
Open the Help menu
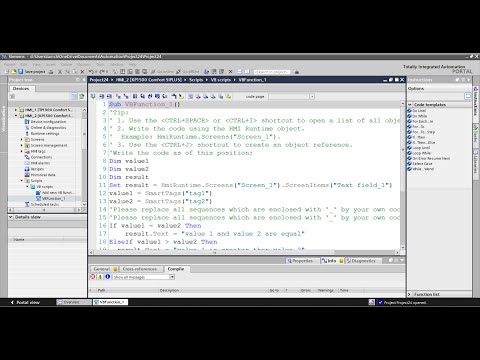pos(133,64)
